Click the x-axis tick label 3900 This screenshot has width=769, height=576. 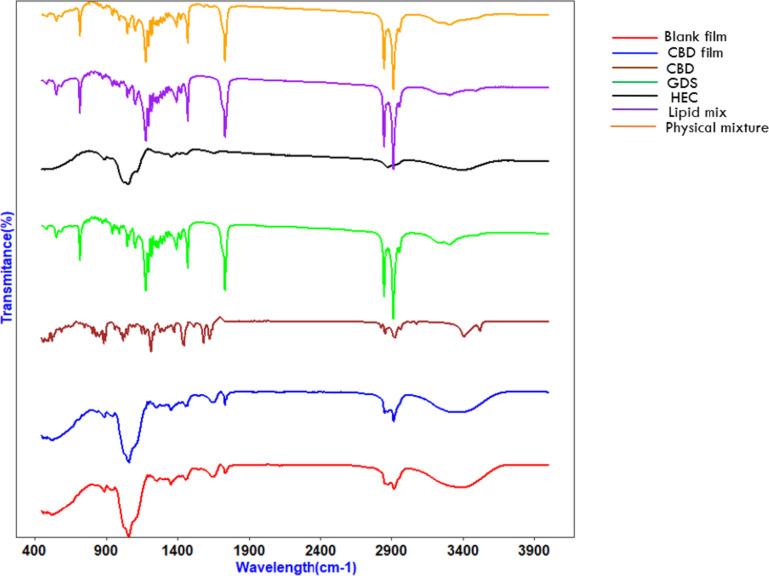pyautogui.click(x=534, y=550)
